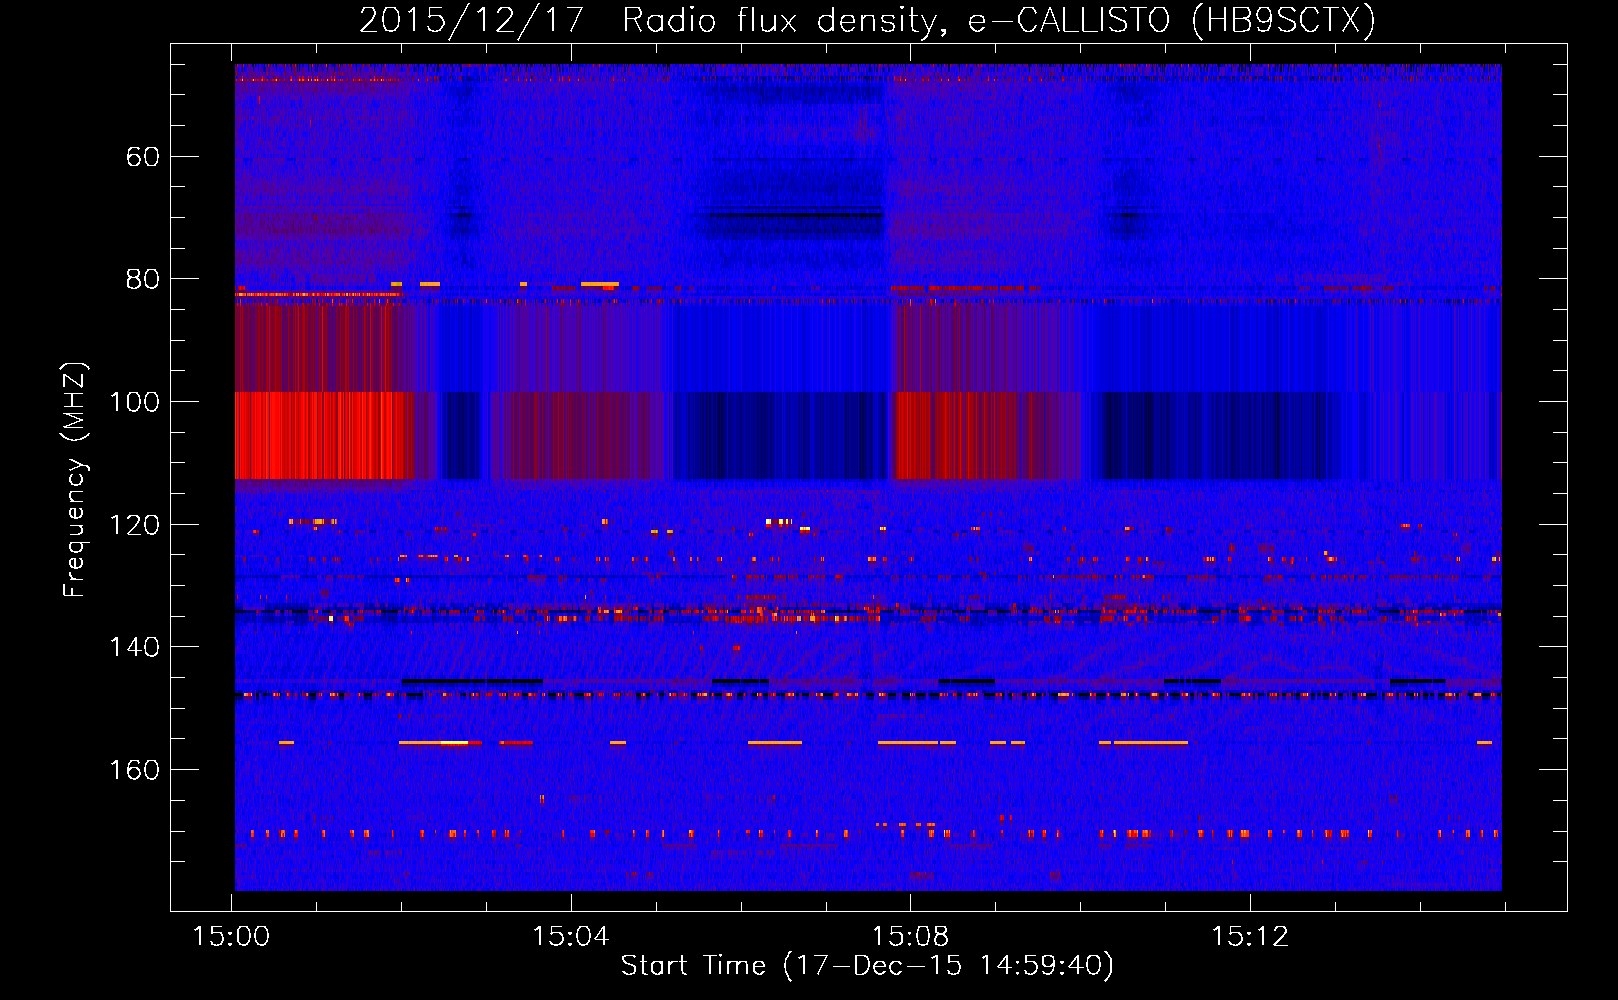Click the '15:00' time tick label
The height and width of the screenshot is (1000, 1618).
pos(231,937)
